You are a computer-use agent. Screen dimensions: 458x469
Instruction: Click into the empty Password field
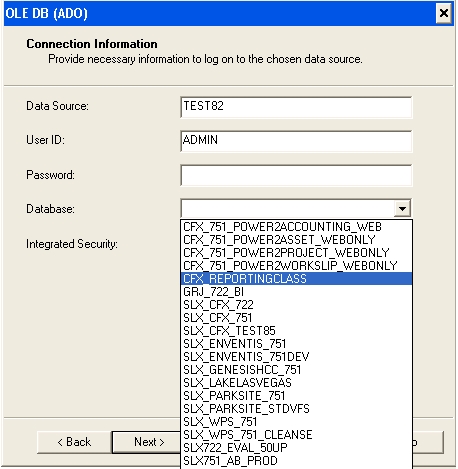(x=296, y=175)
